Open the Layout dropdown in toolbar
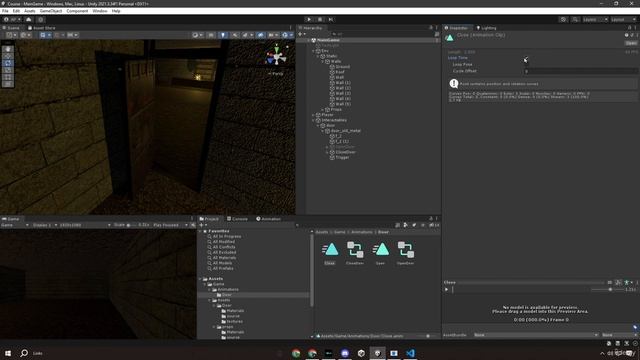This screenshot has height=360, width=640. [623, 19]
